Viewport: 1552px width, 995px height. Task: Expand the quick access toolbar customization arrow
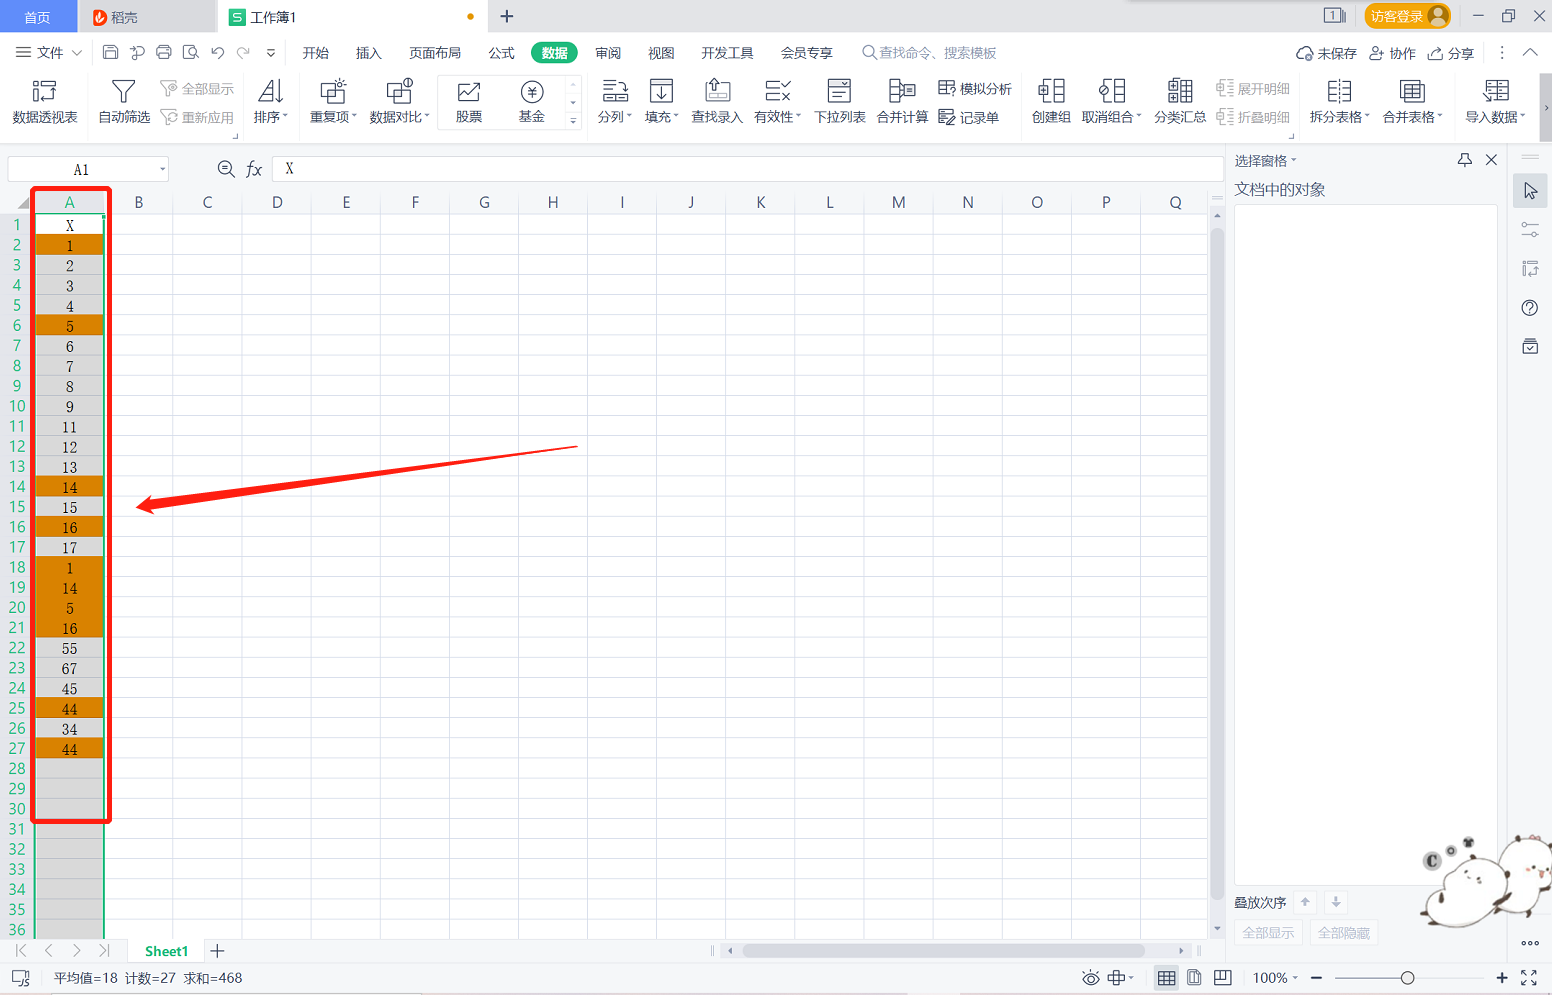click(271, 53)
